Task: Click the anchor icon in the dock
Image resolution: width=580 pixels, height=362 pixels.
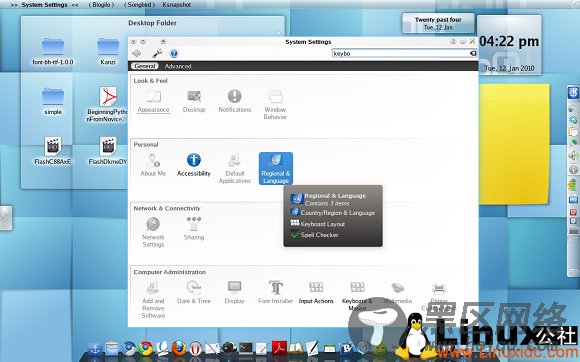Action: click(x=95, y=348)
